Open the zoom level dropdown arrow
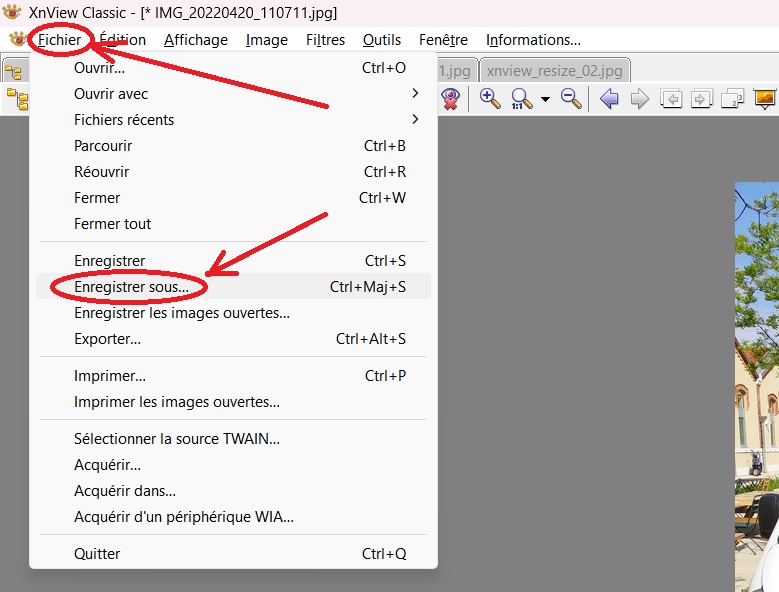This screenshot has width=779, height=592. tap(545, 99)
